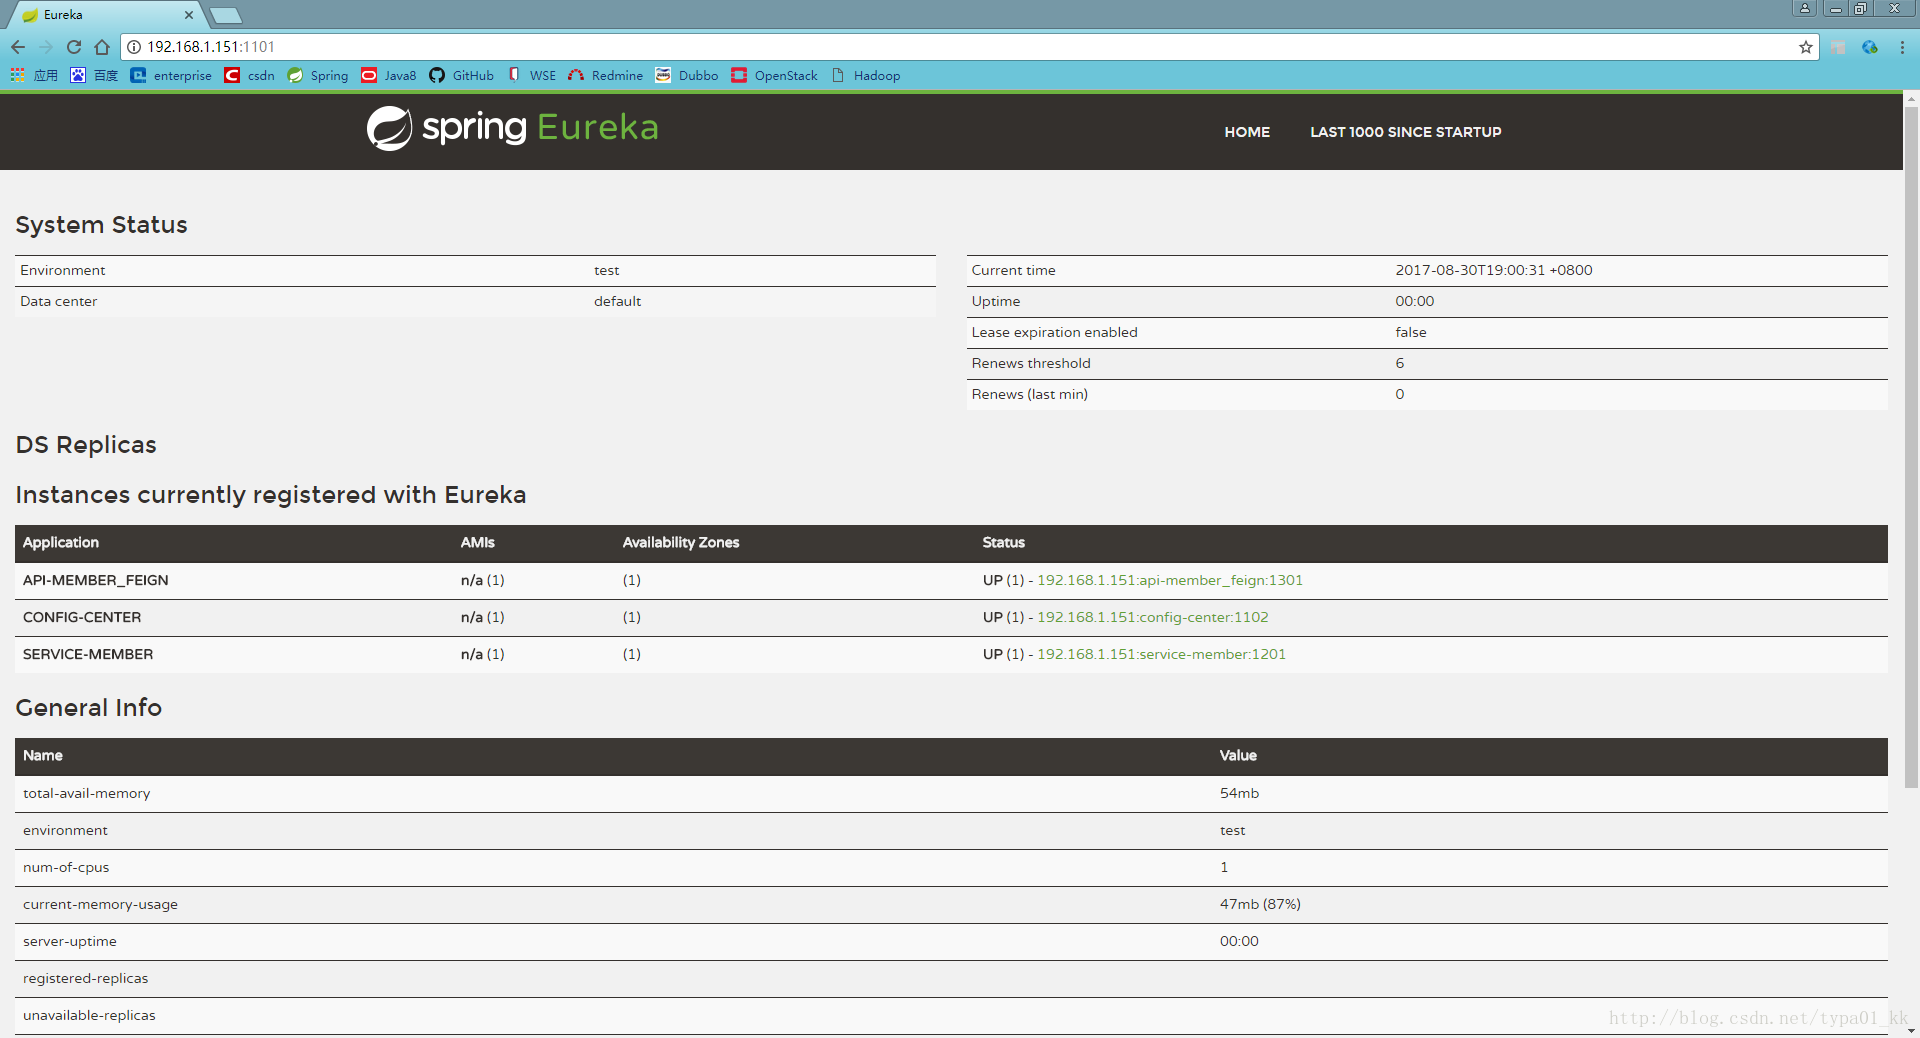
Task: Click the Lease expiration enabled value false
Action: click(1411, 332)
